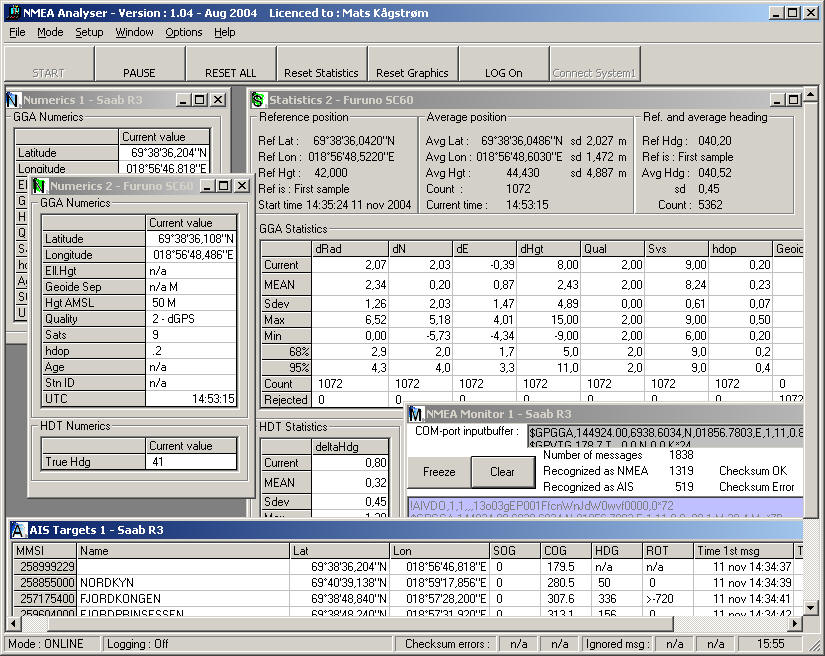Open the Setup menu
The height and width of the screenshot is (656, 825).
89,32
